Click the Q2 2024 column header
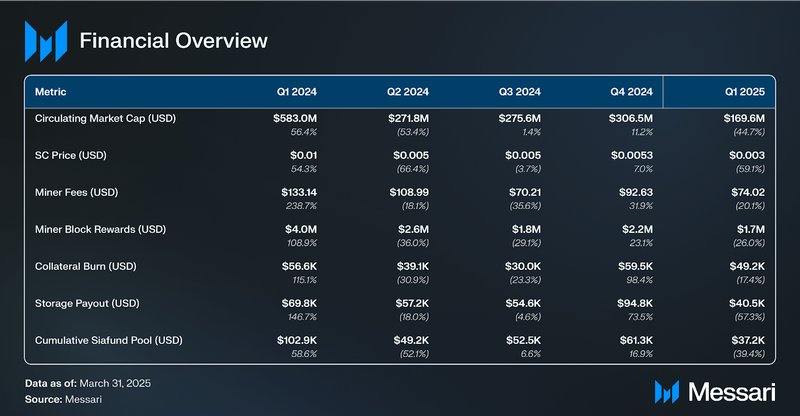The width and height of the screenshot is (800, 416). click(x=408, y=92)
